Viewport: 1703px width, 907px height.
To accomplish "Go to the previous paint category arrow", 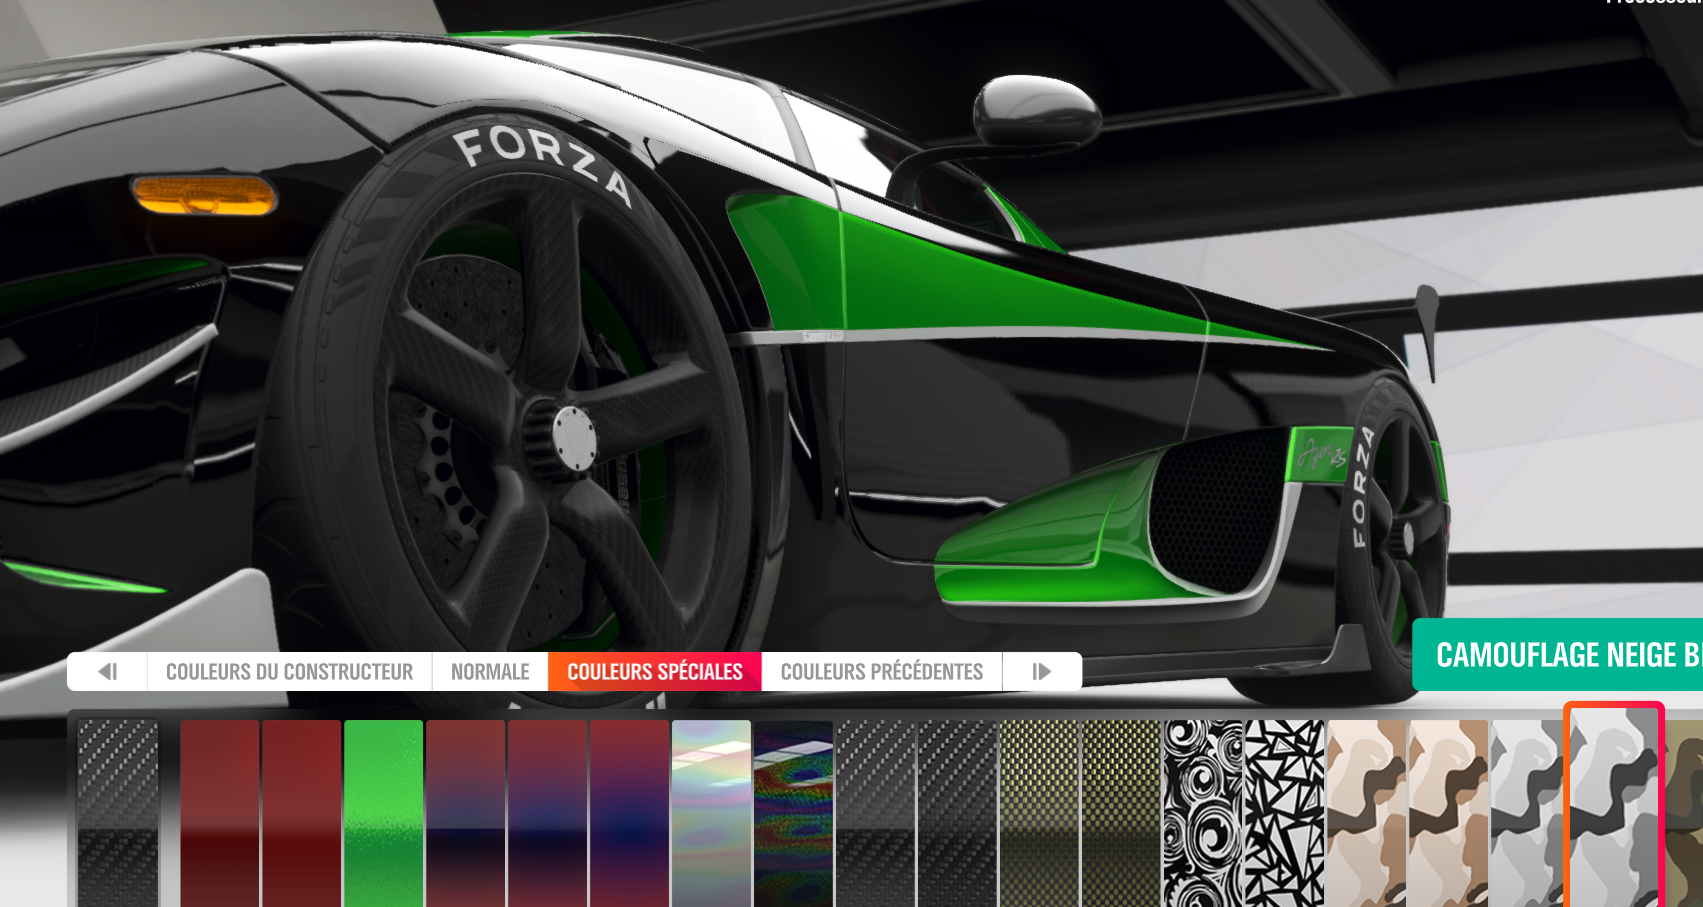I will [108, 672].
